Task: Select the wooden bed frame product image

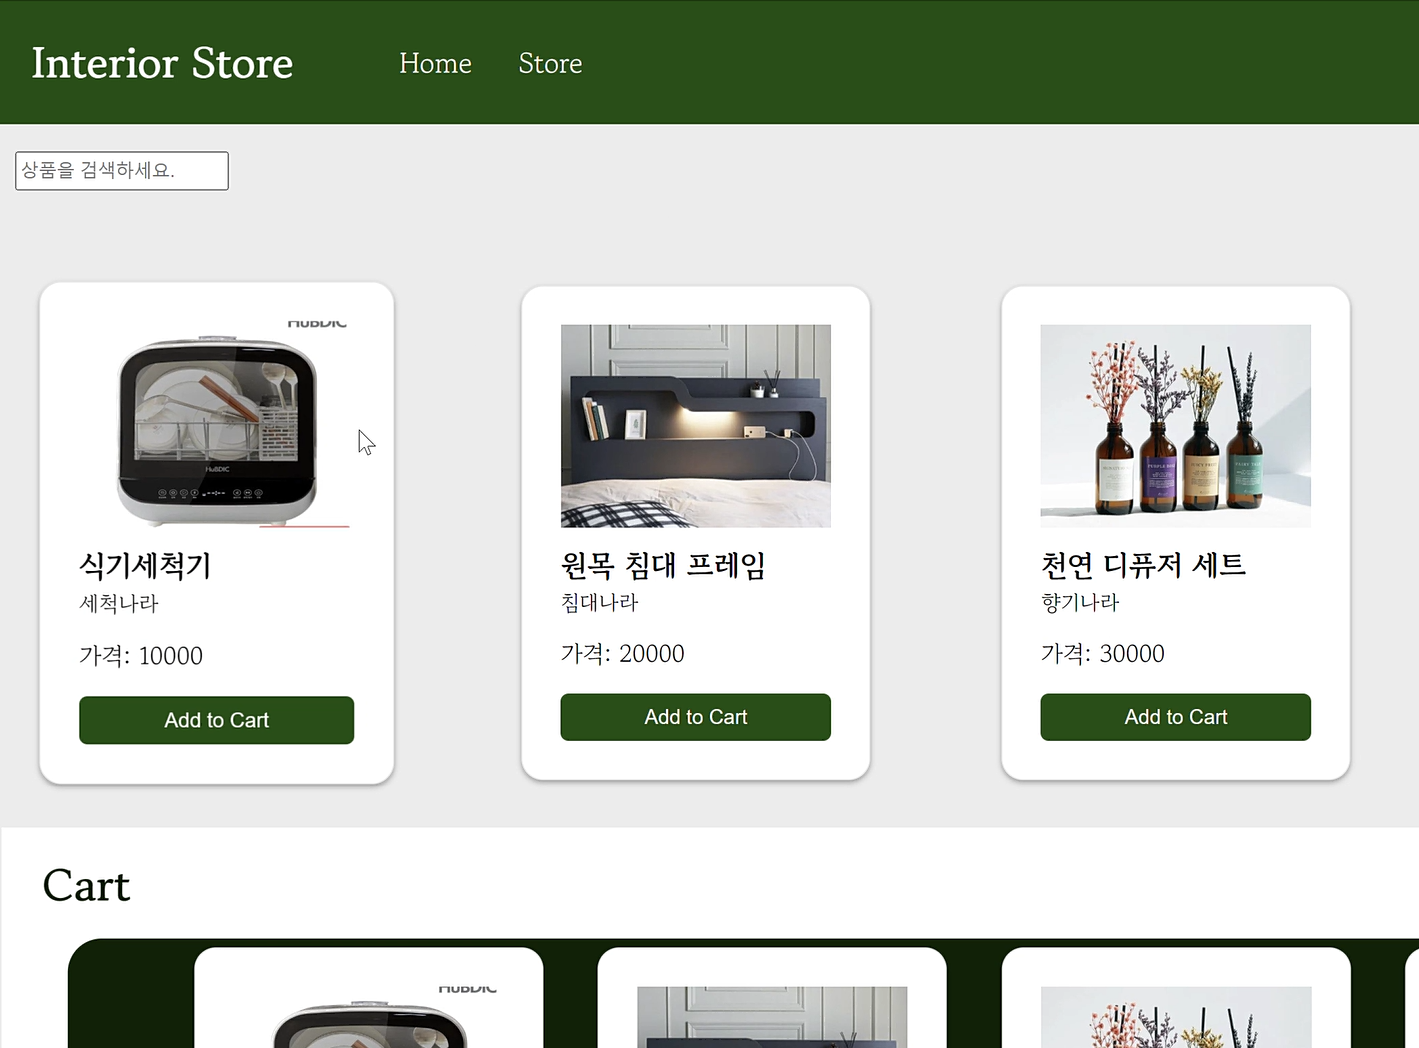Action: (696, 426)
